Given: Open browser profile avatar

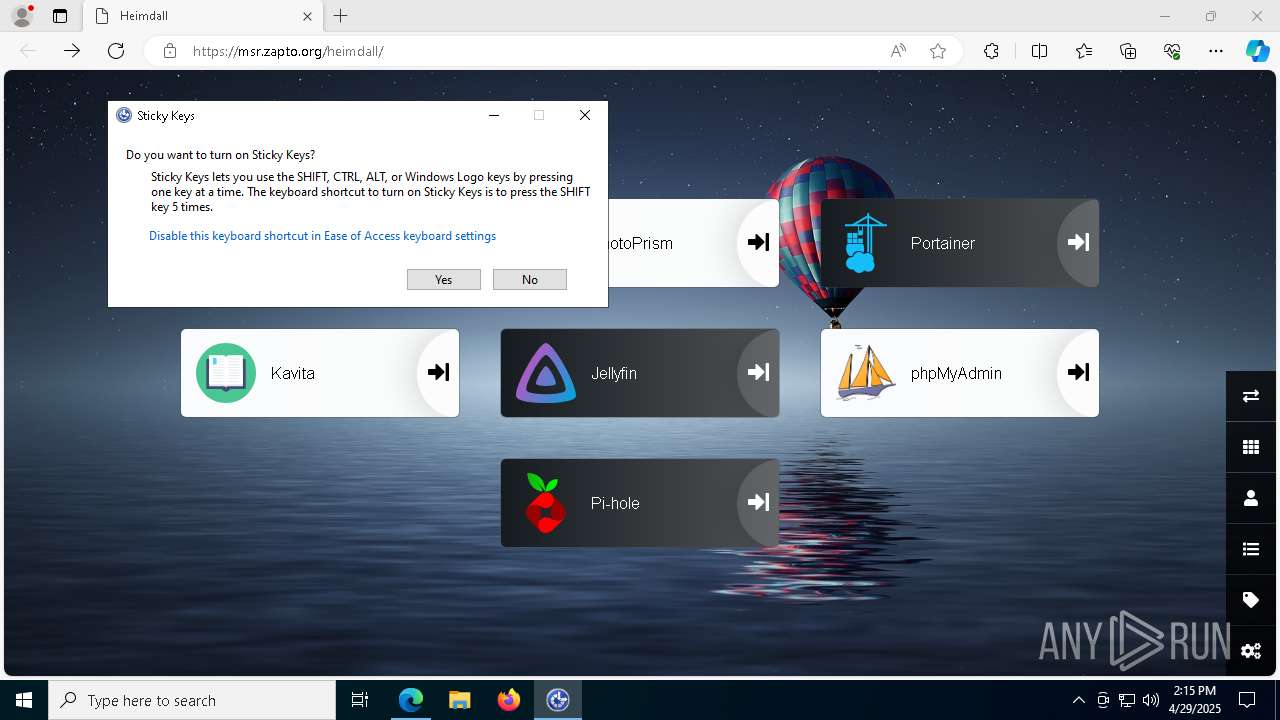Looking at the screenshot, I should [21, 16].
